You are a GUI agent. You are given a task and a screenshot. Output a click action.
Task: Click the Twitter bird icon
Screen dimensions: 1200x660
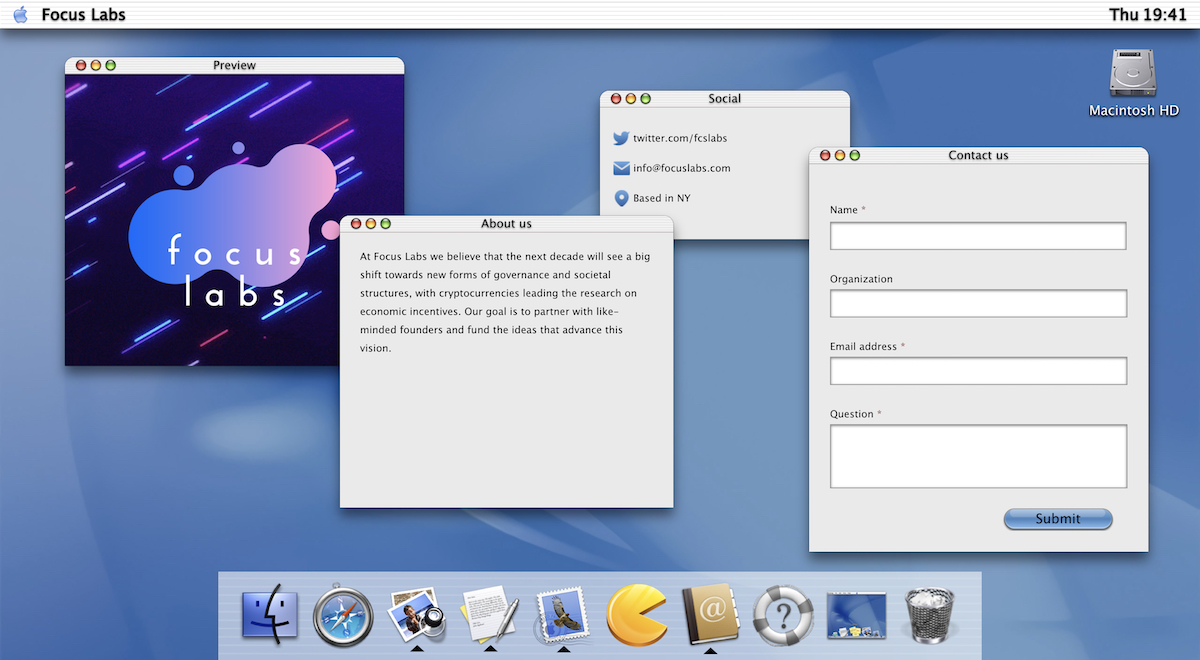click(621, 138)
